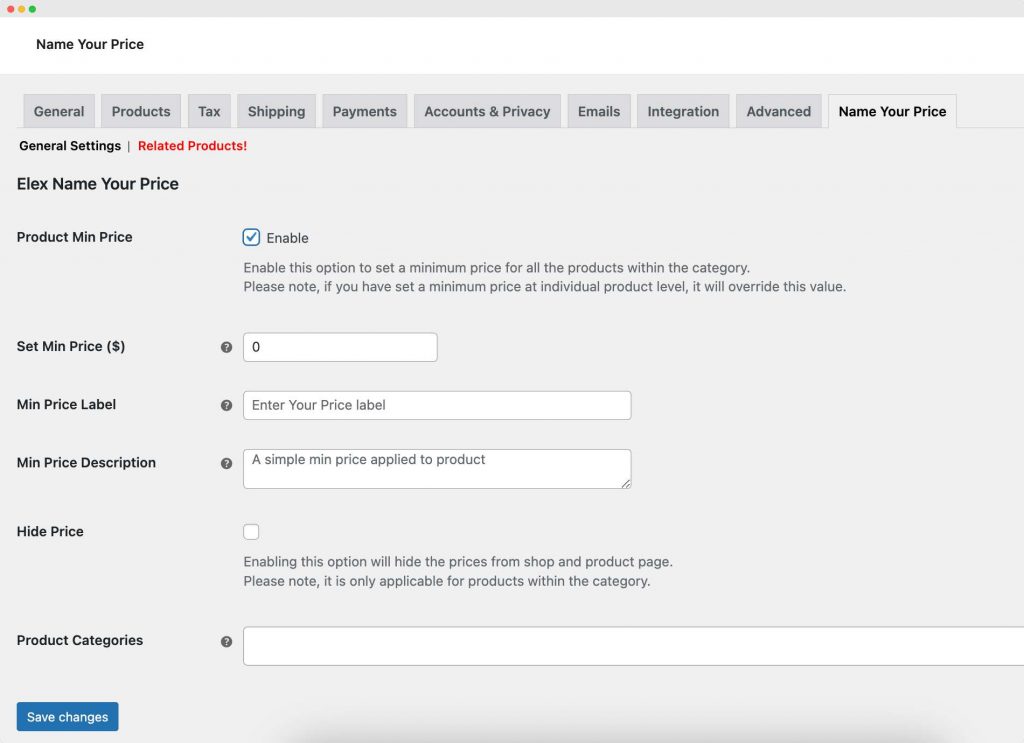Viewport: 1024px width, 743px height.
Task: Open help tooltip for Set Min Price
Action: [226, 347]
